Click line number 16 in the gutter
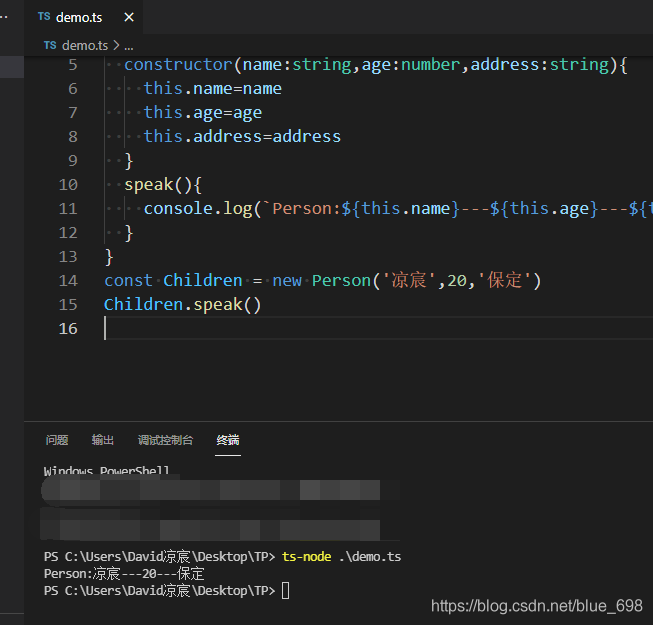This screenshot has width=653, height=625. 68,329
